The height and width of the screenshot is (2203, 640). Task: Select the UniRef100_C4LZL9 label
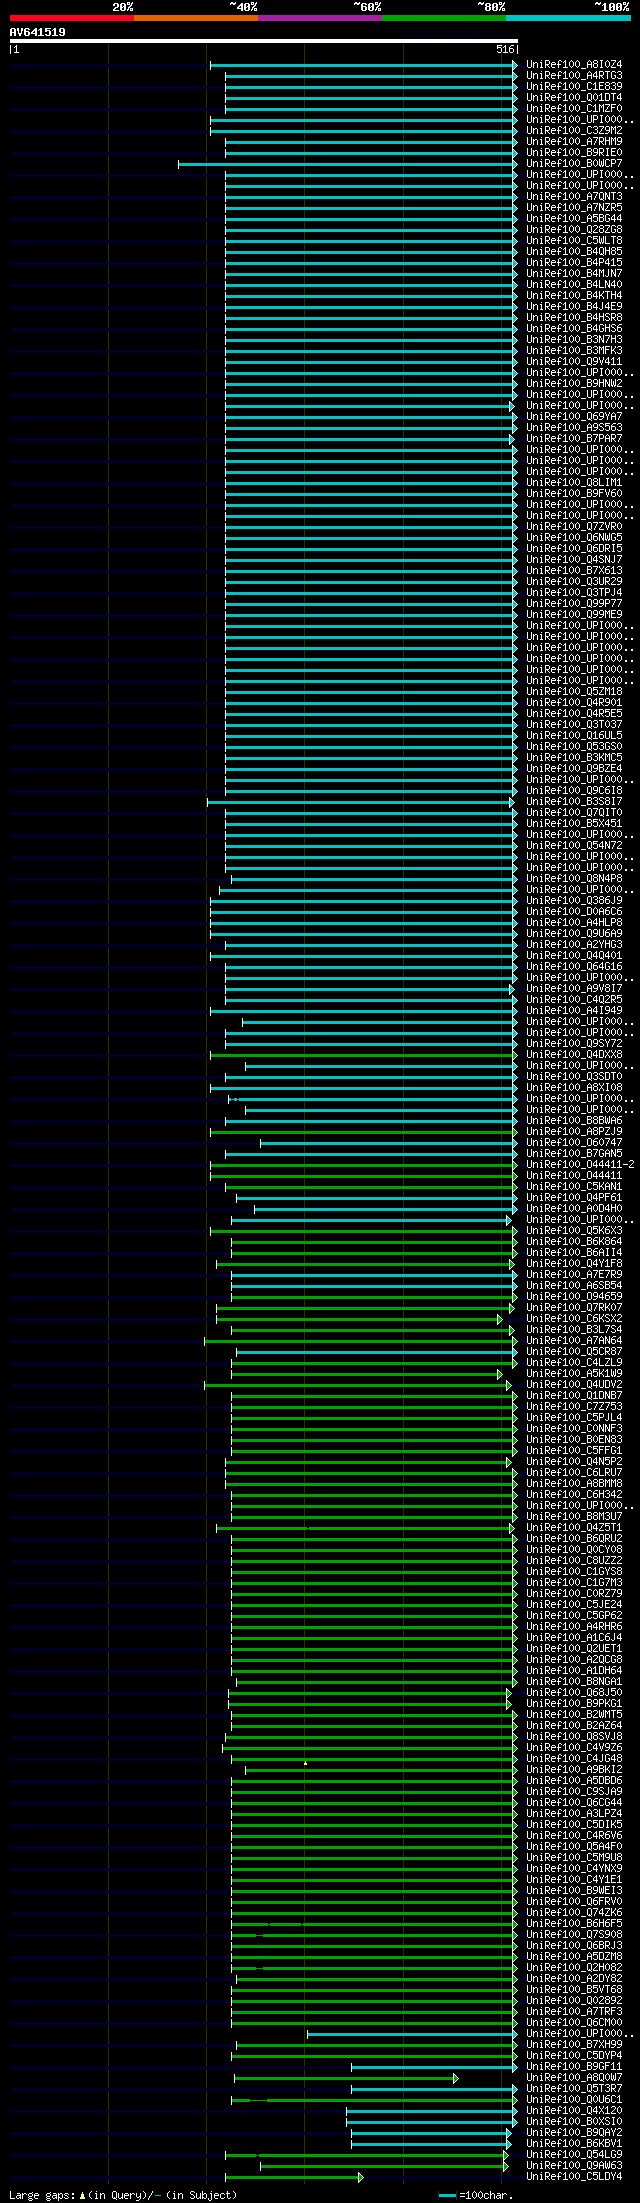(574, 1362)
